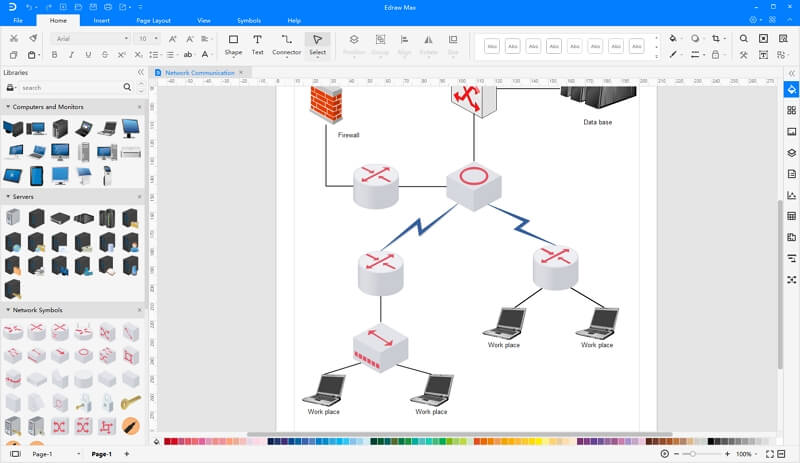Screen dimensions: 800x463
Task: Open the layers panel icon in right sidebar
Action: (791, 153)
